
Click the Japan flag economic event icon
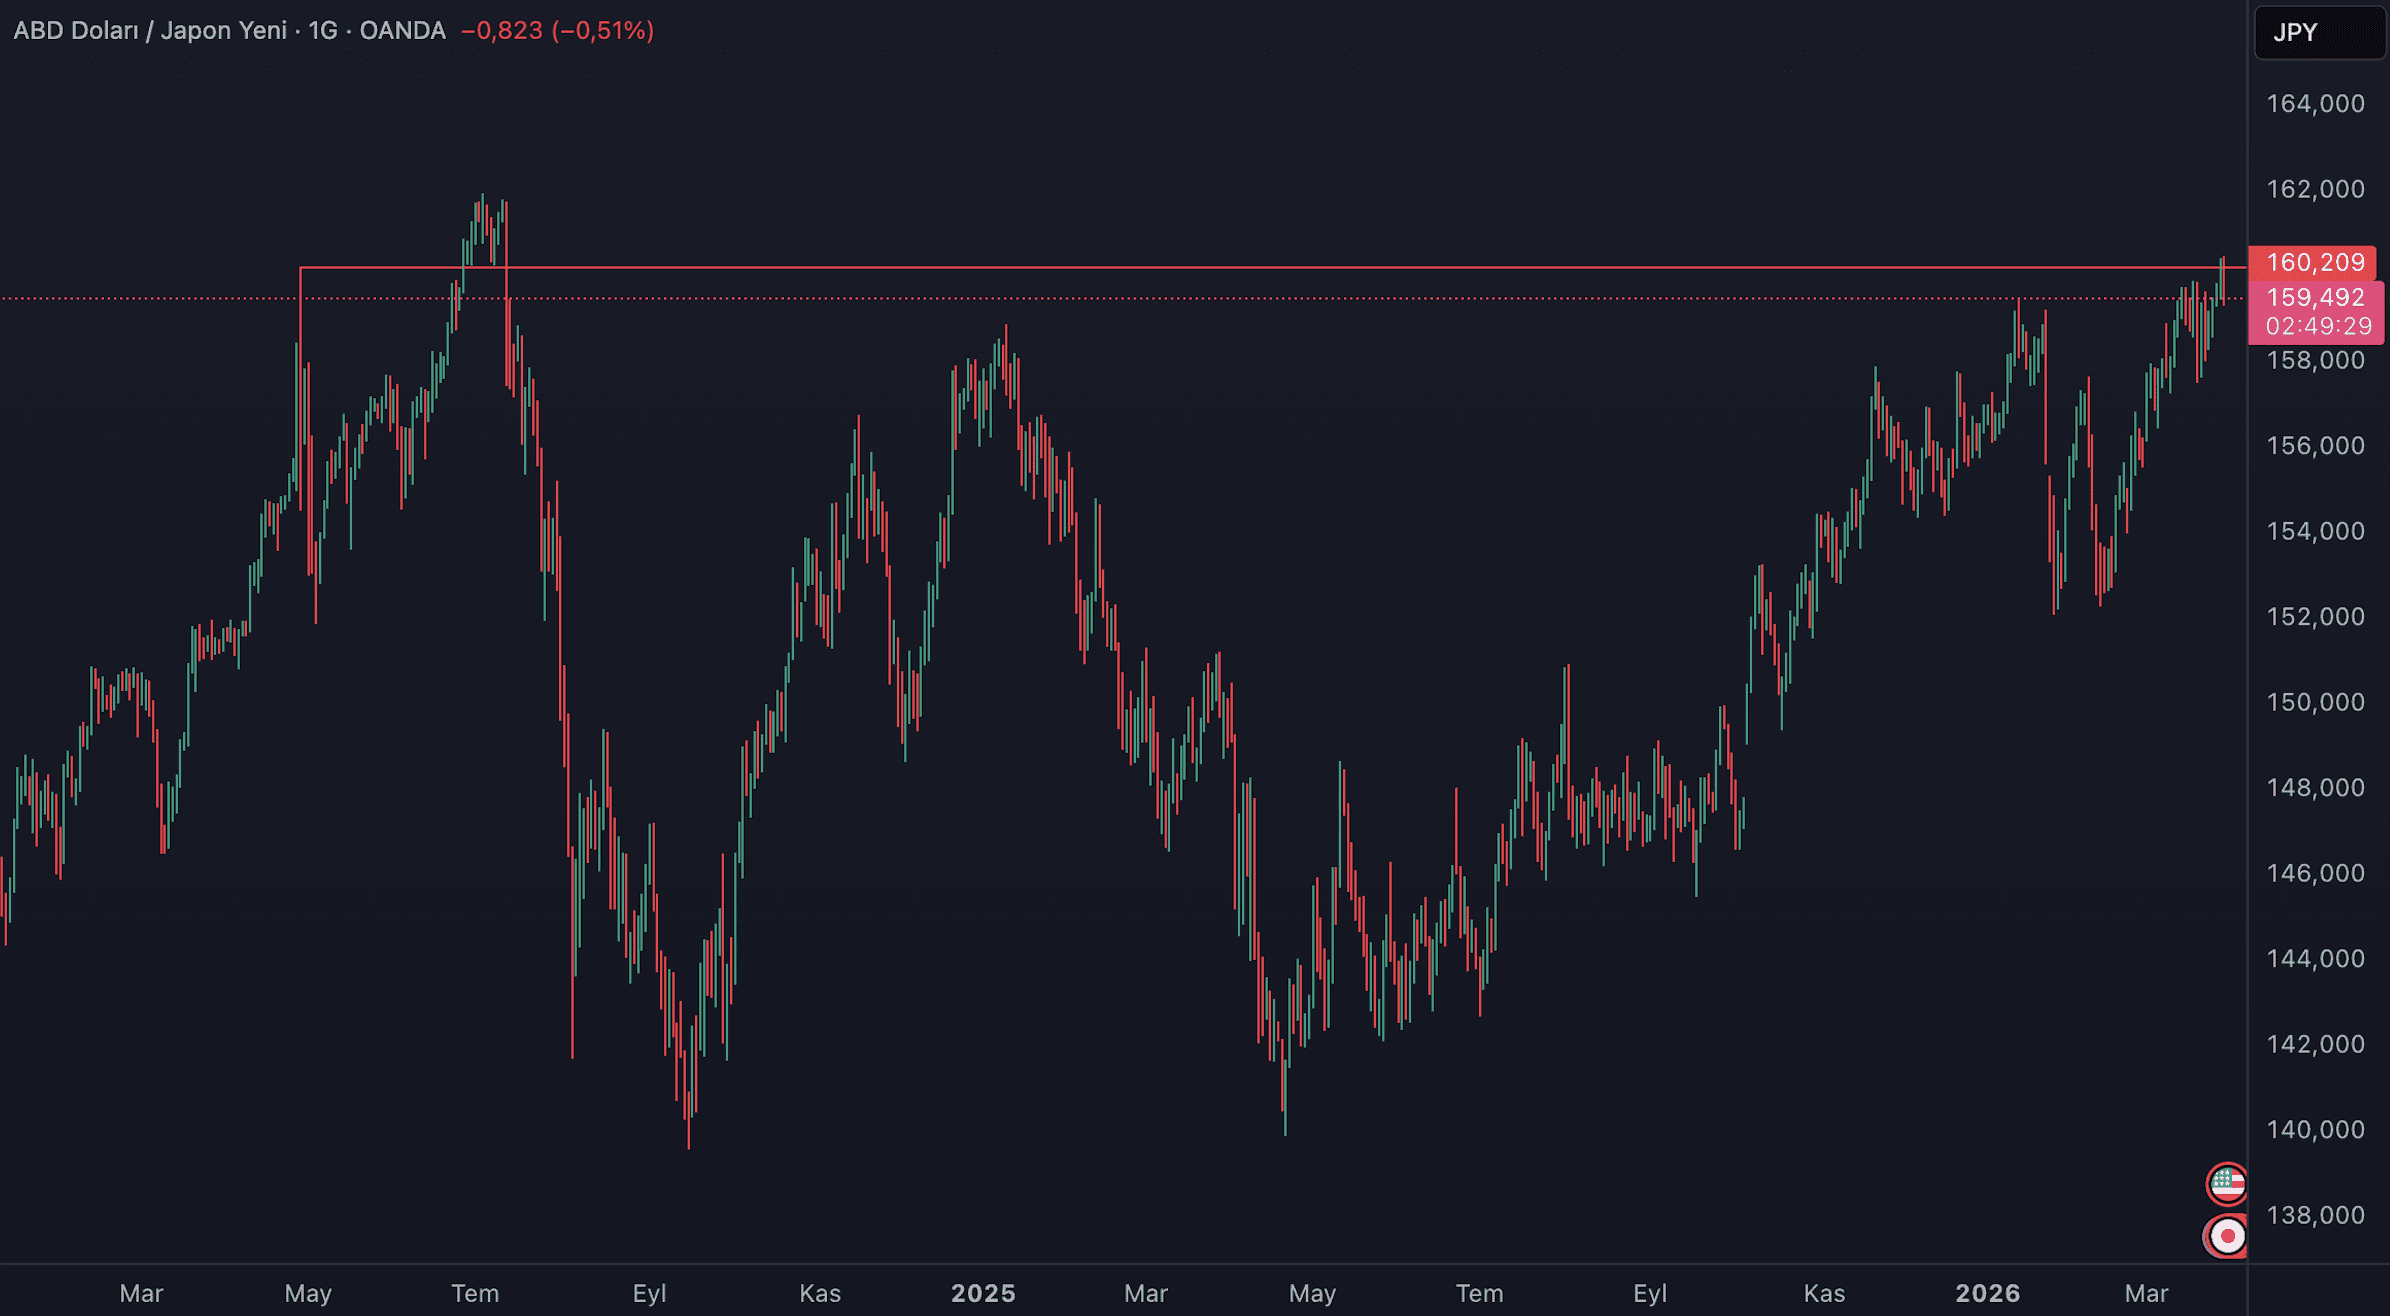coord(2227,1237)
